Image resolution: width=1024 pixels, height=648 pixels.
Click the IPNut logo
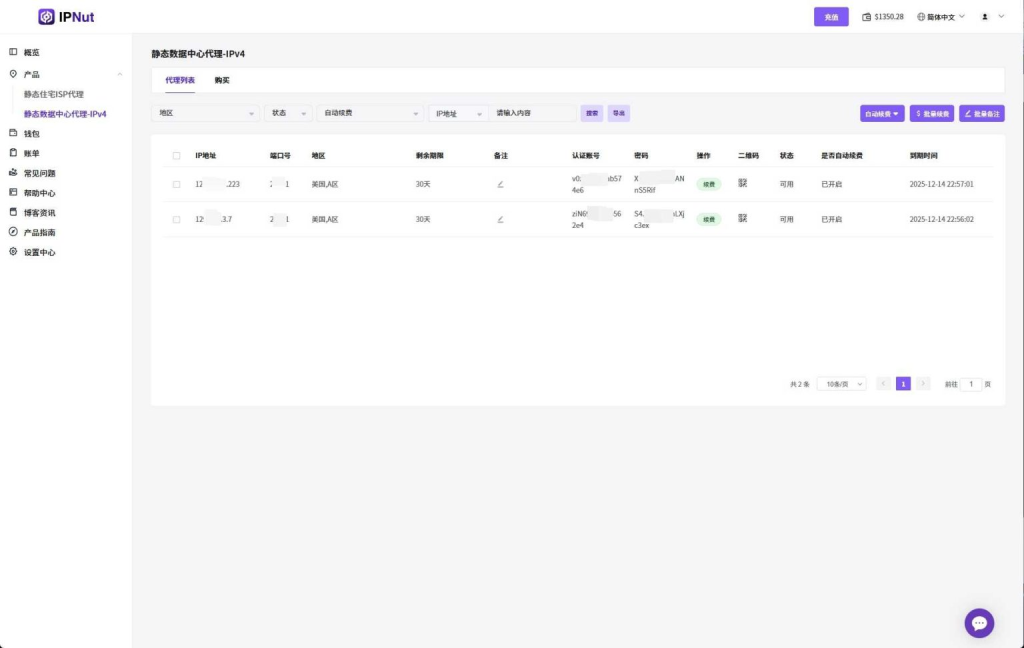coord(66,17)
